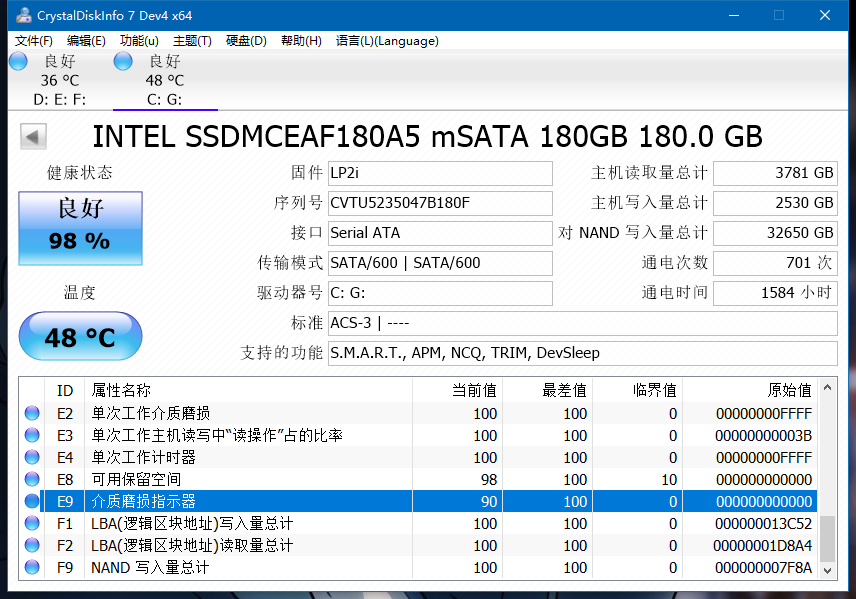The image size is (856, 599).
Task: Click the status orb for attribute E2
Action: (32, 413)
